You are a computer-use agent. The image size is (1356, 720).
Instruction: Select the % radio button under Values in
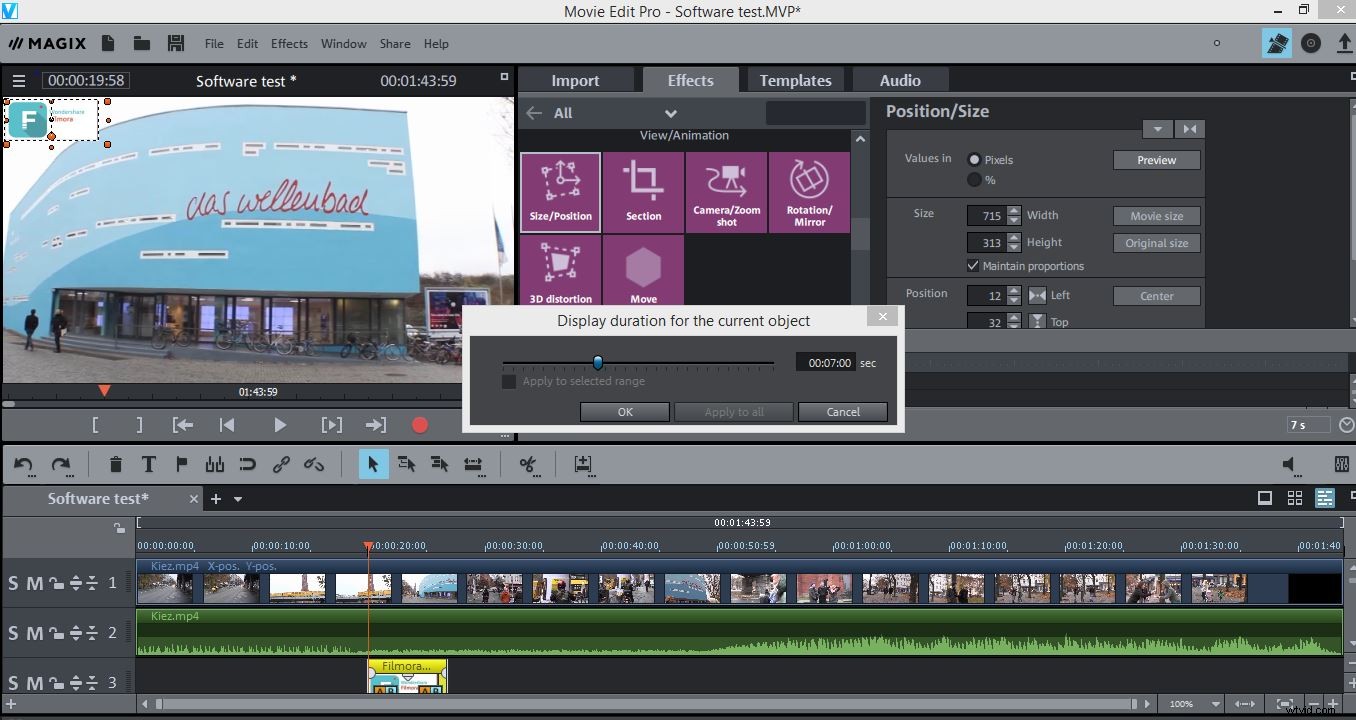[974, 180]
